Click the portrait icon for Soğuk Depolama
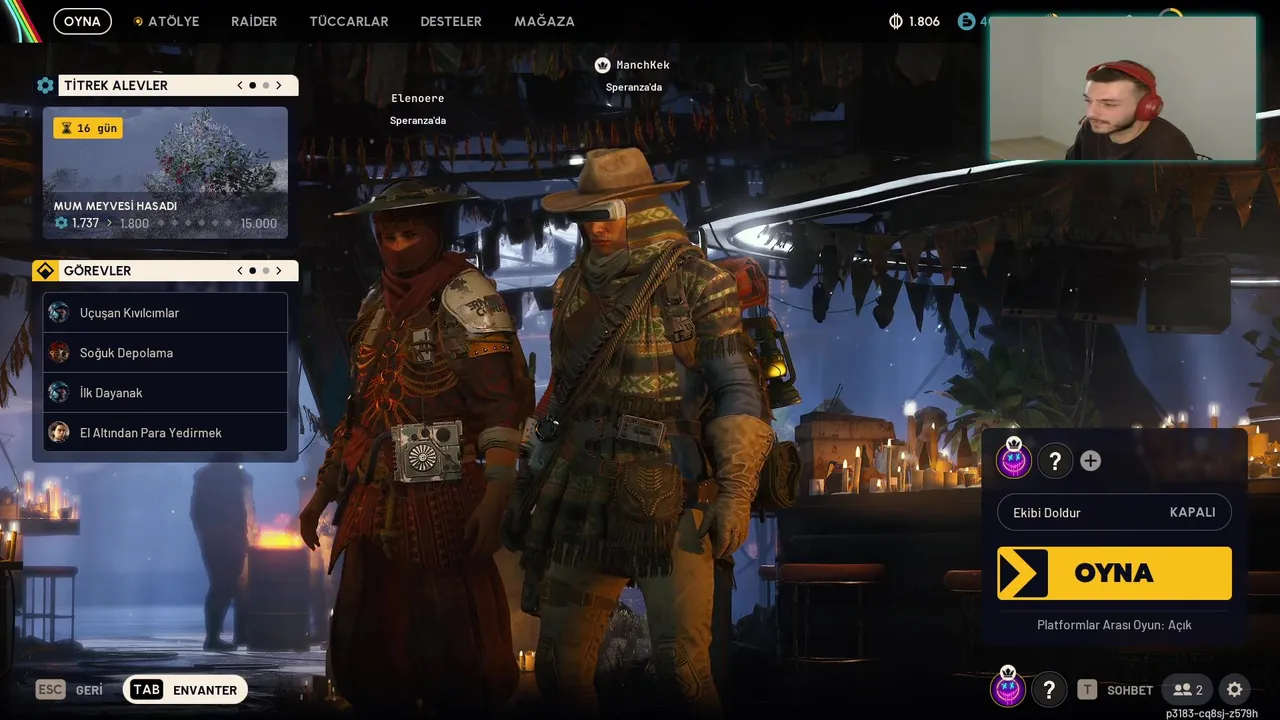1280x720 pixels. tap(59, 352)
